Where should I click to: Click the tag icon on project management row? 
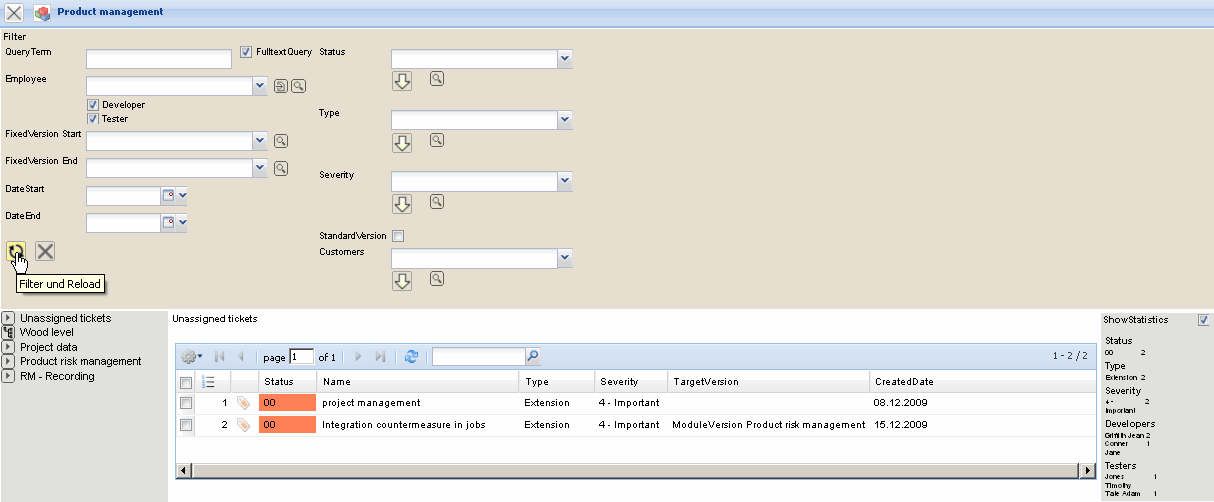point(243,403)
